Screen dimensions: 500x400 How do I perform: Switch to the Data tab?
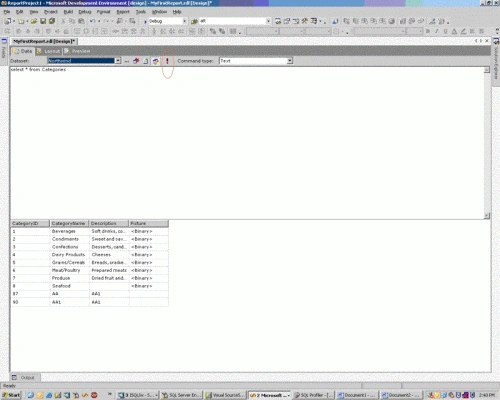coord(23,51)
